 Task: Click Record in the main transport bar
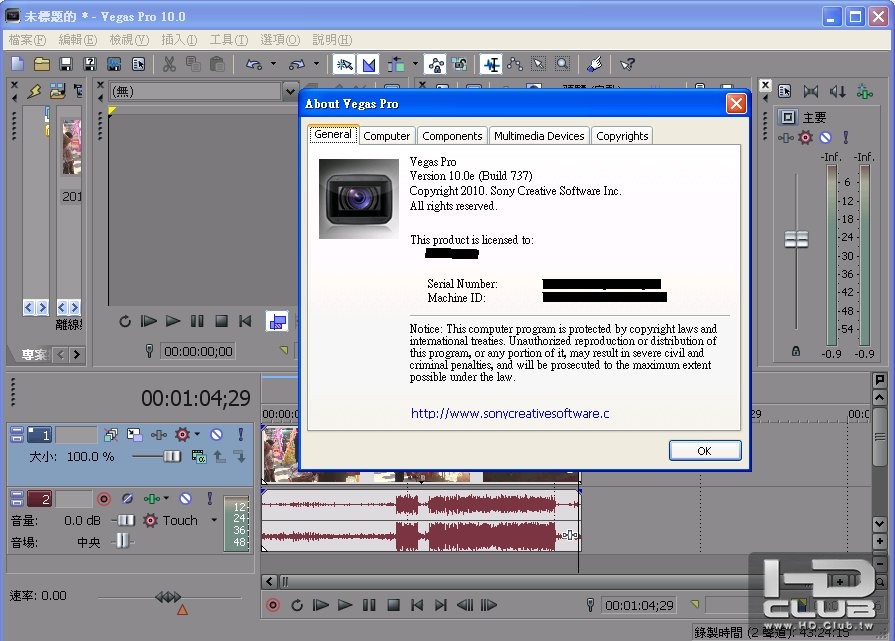coord(273,605)
